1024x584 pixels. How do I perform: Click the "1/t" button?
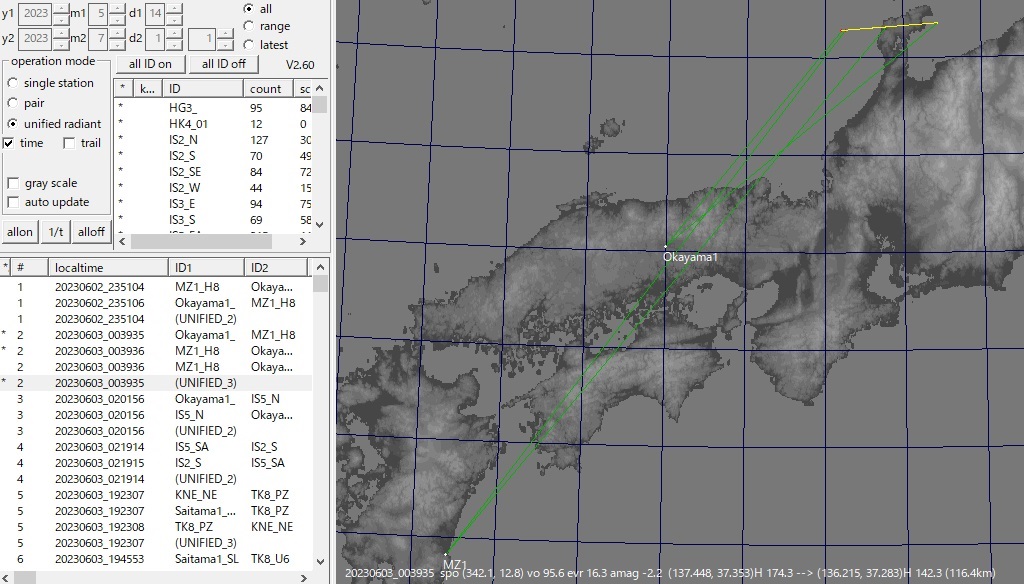tap(55, 231)
